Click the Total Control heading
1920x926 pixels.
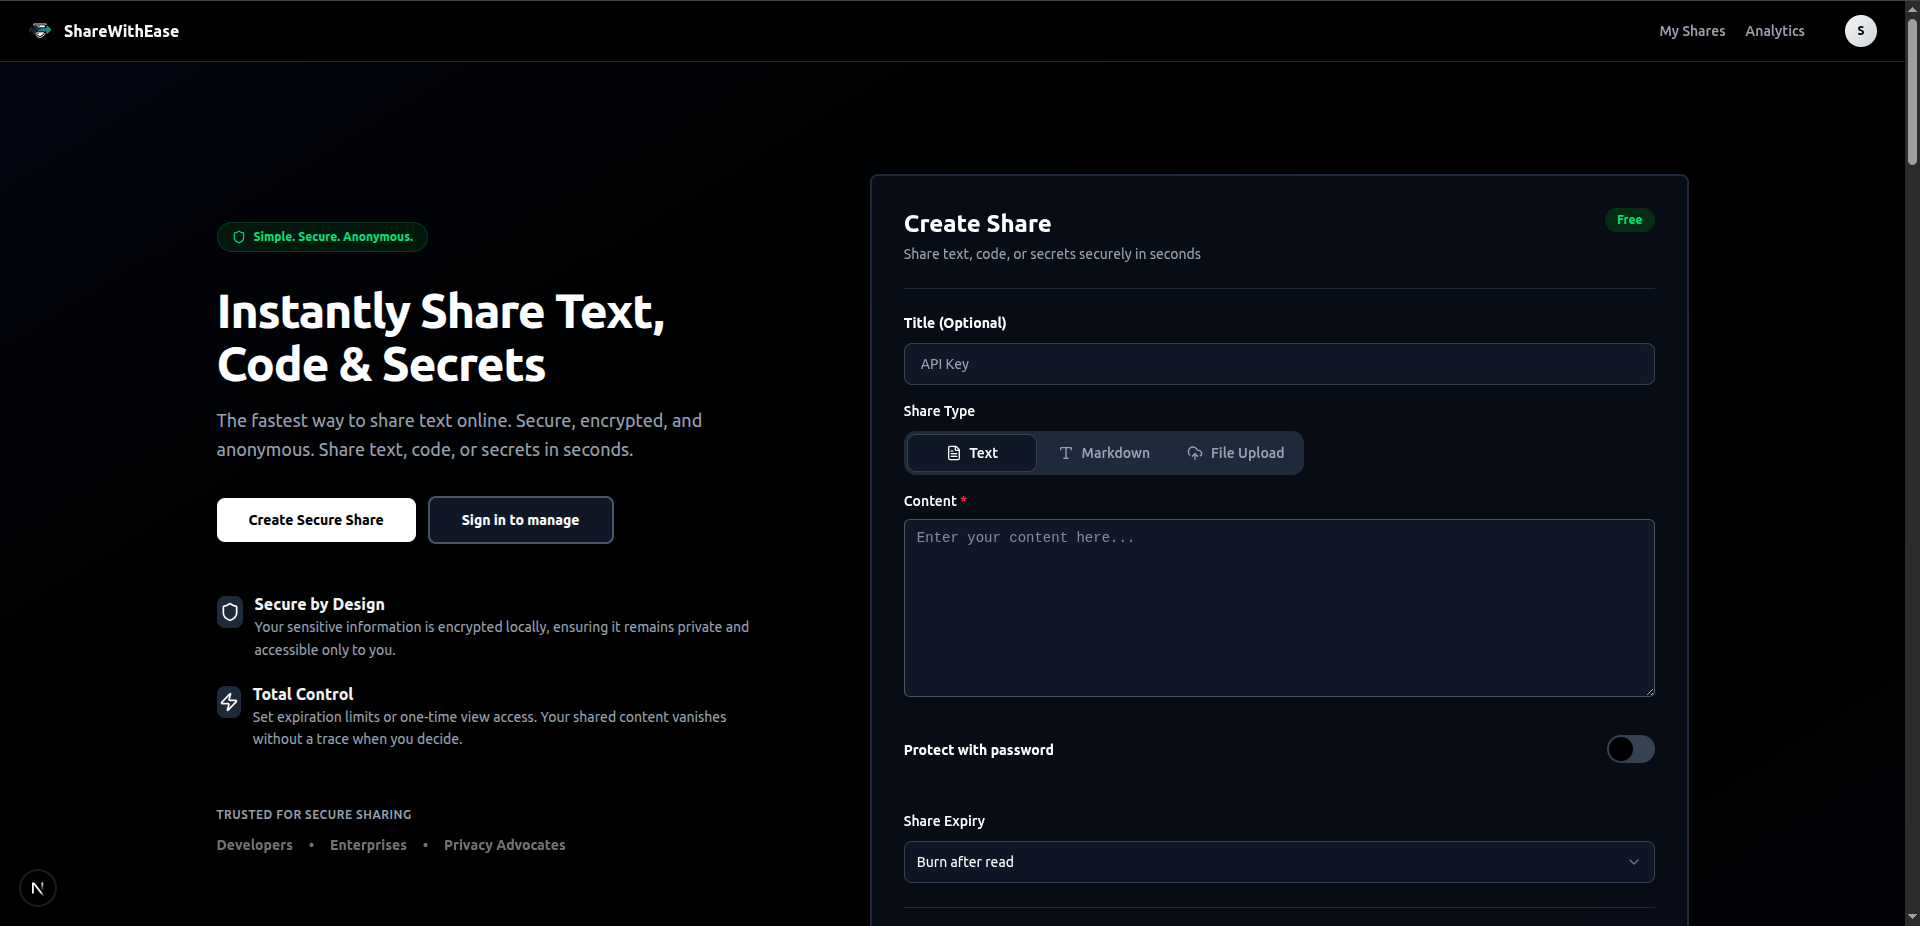[303, 694]
